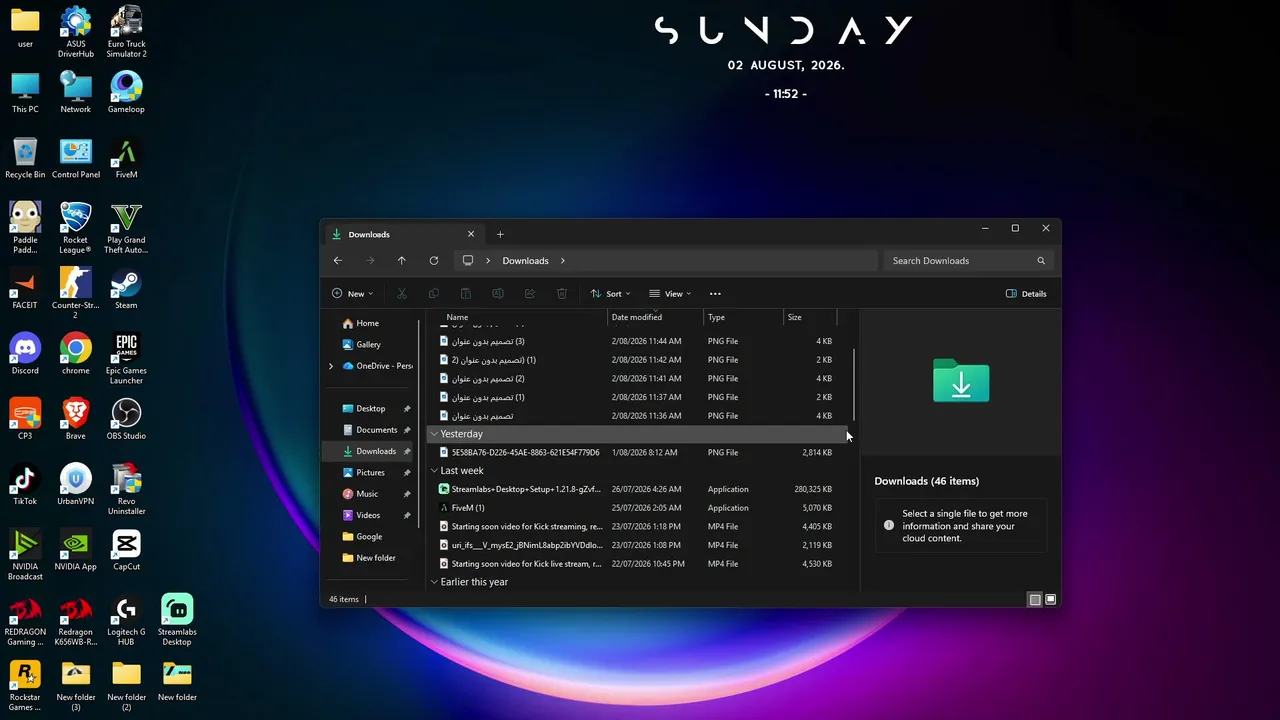The height and width of the screenshot is (720, 1280).
Task: Click the chevron before Downloads in address bar
Action: (x=488, y=261)
